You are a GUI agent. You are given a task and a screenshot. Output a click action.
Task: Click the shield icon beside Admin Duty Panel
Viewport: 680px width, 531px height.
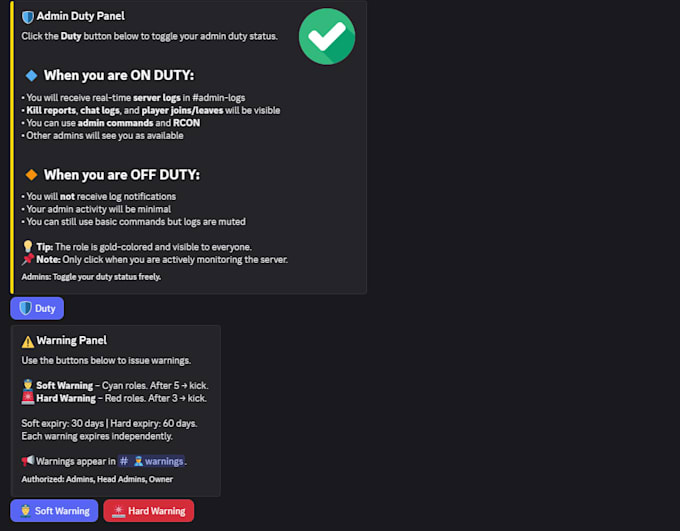click(x=28, y=17)
